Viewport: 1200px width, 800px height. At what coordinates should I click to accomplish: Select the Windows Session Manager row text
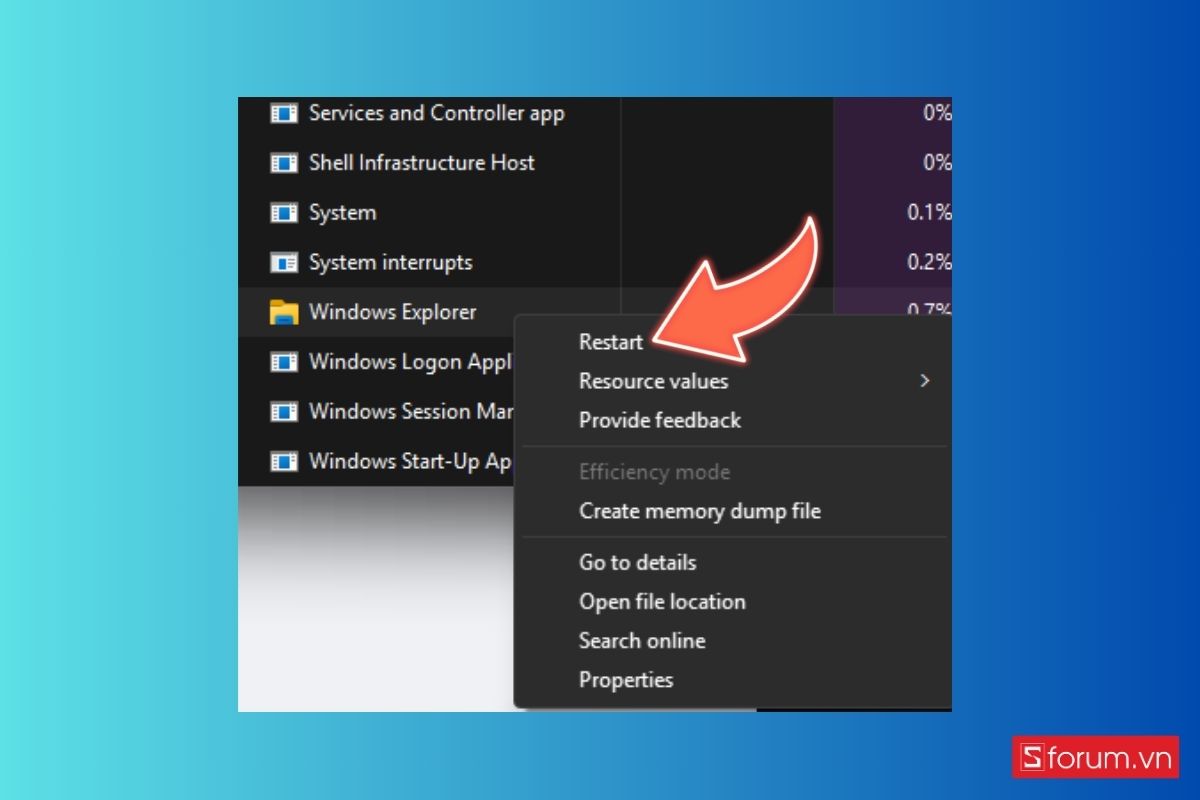tap(411, 411)
